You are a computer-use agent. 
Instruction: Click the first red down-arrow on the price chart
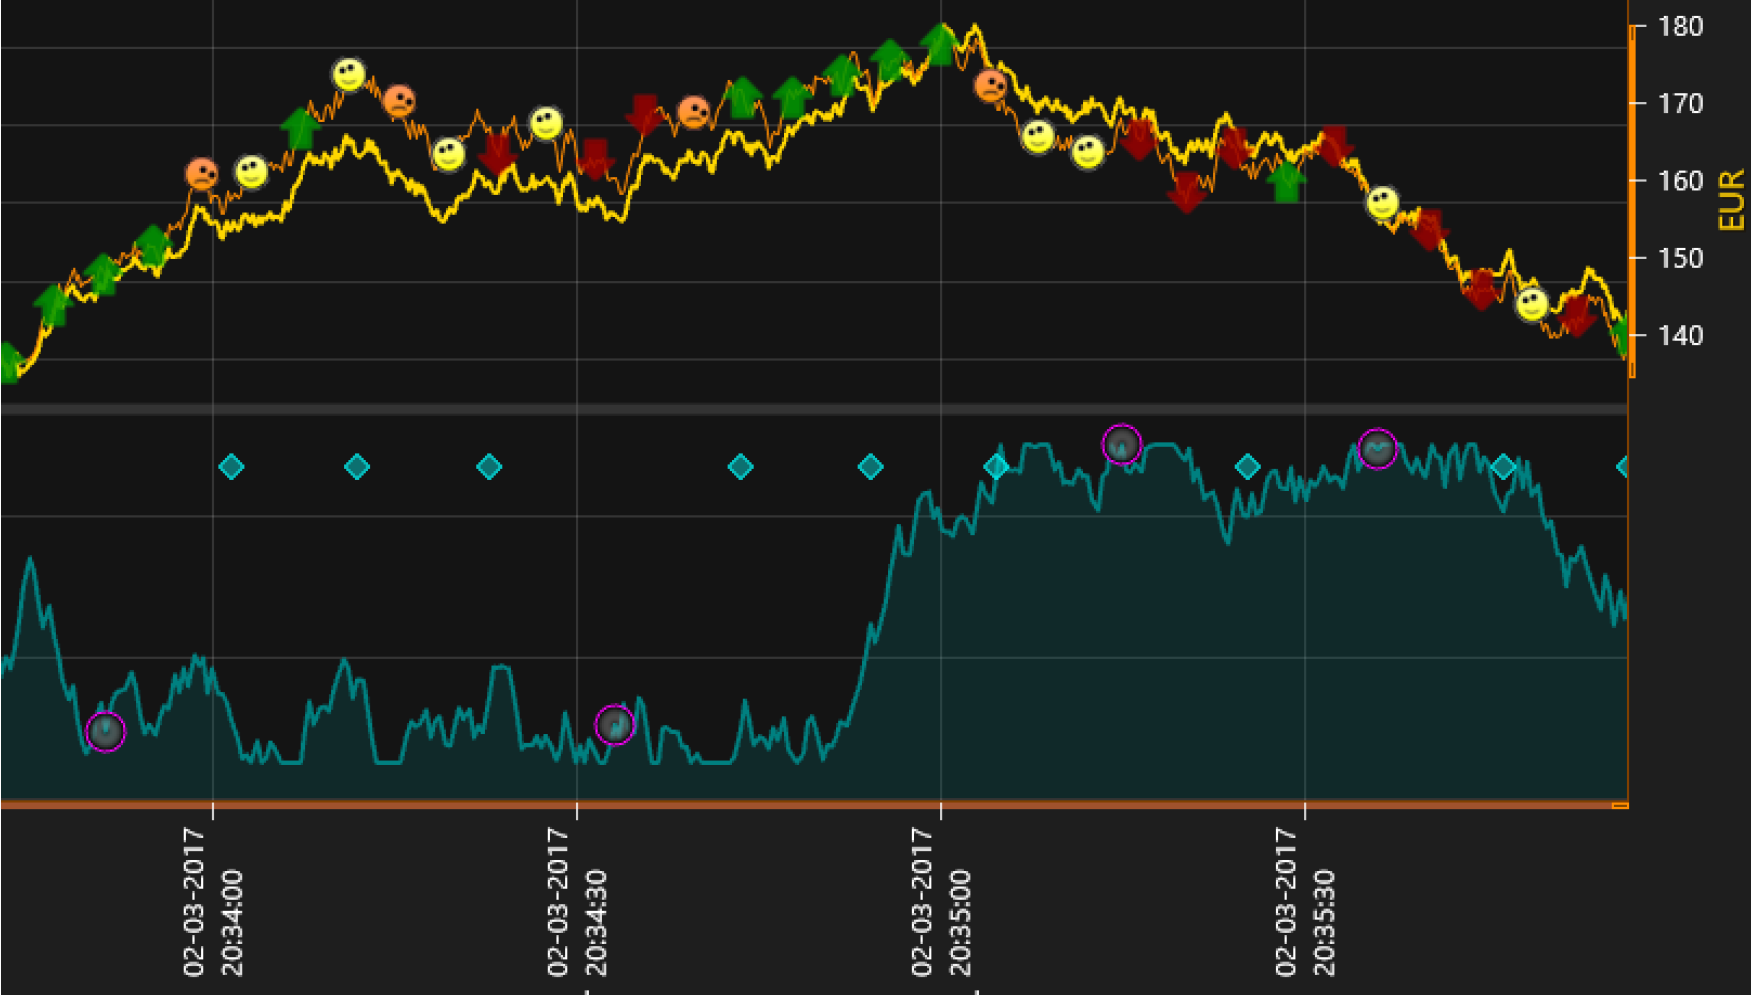(x=497, y=155)
